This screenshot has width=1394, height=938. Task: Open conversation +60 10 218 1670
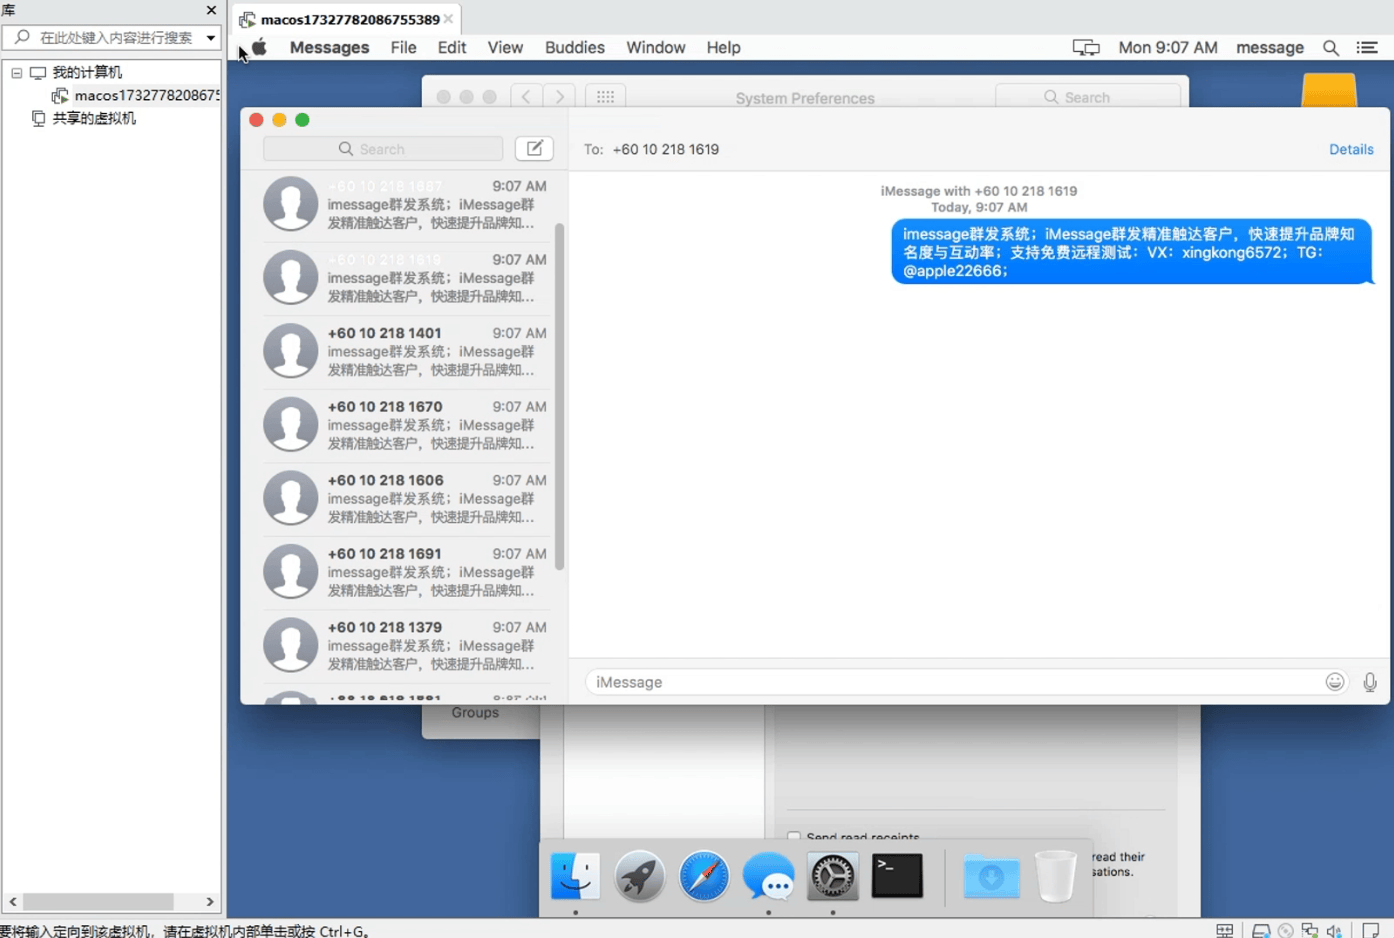pyautogui.click(x=405, y=425)
